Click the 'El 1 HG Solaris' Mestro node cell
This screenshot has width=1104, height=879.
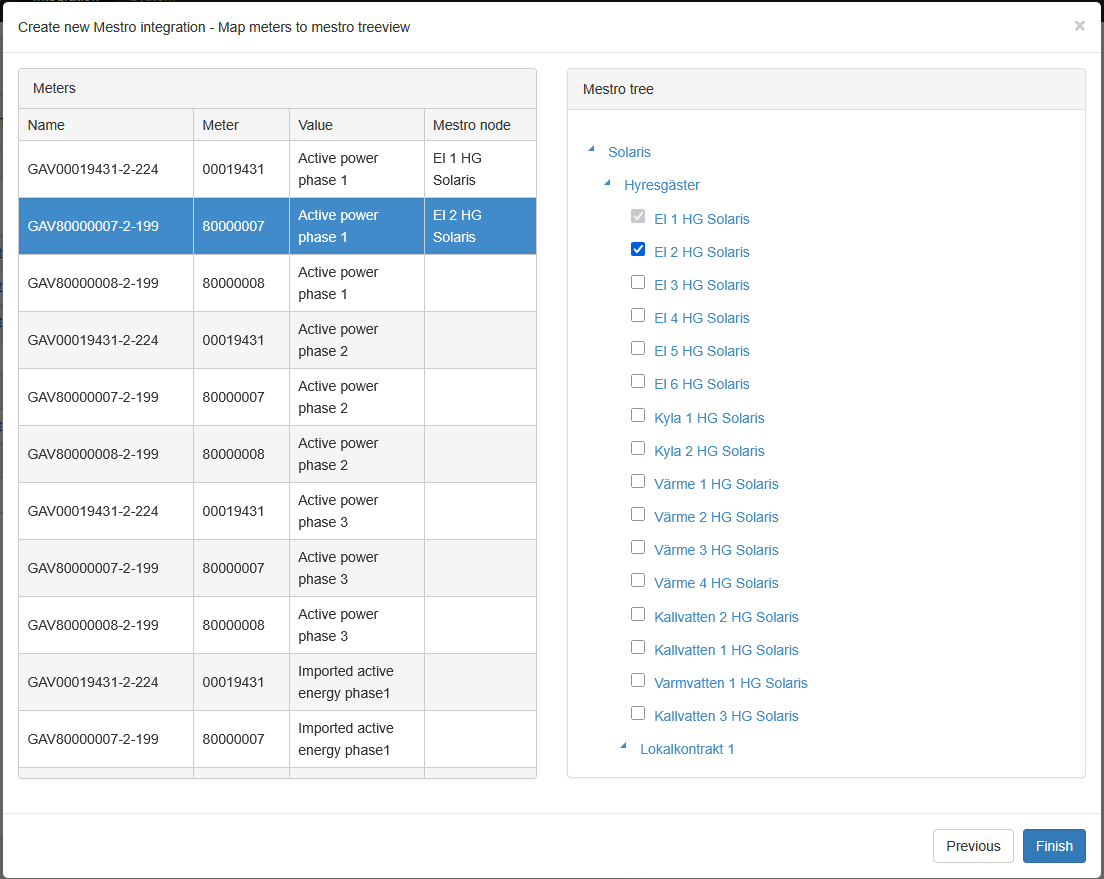(480, 169)
